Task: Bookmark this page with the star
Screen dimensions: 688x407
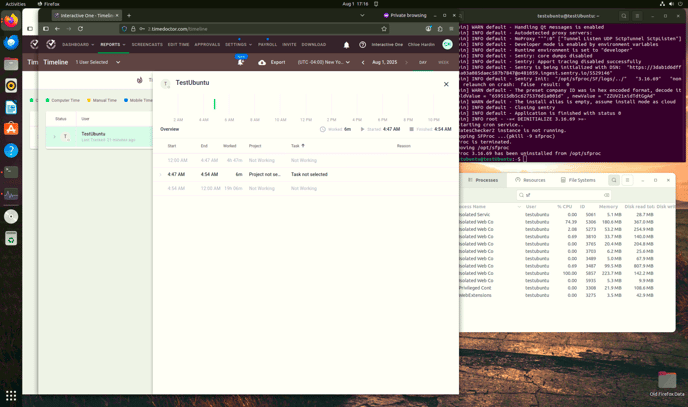Action: click(384, 29)
